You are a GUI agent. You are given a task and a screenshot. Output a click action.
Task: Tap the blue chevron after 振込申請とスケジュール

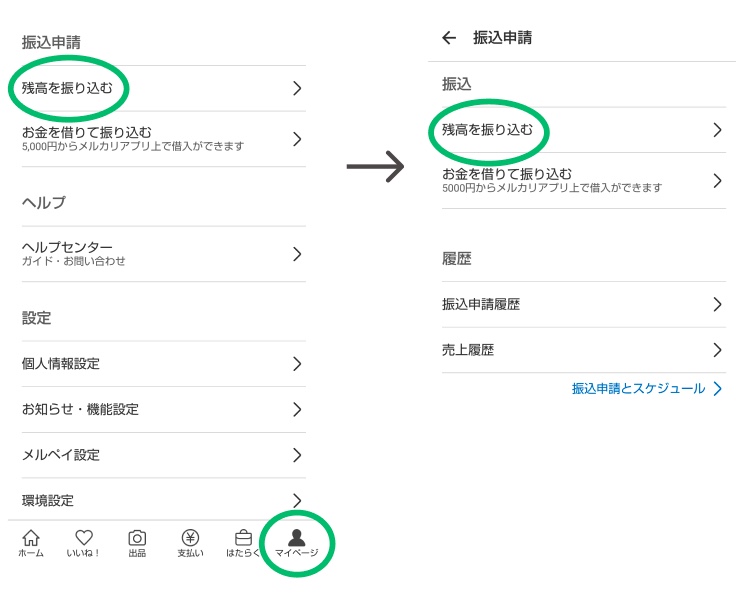pos(718,389)
